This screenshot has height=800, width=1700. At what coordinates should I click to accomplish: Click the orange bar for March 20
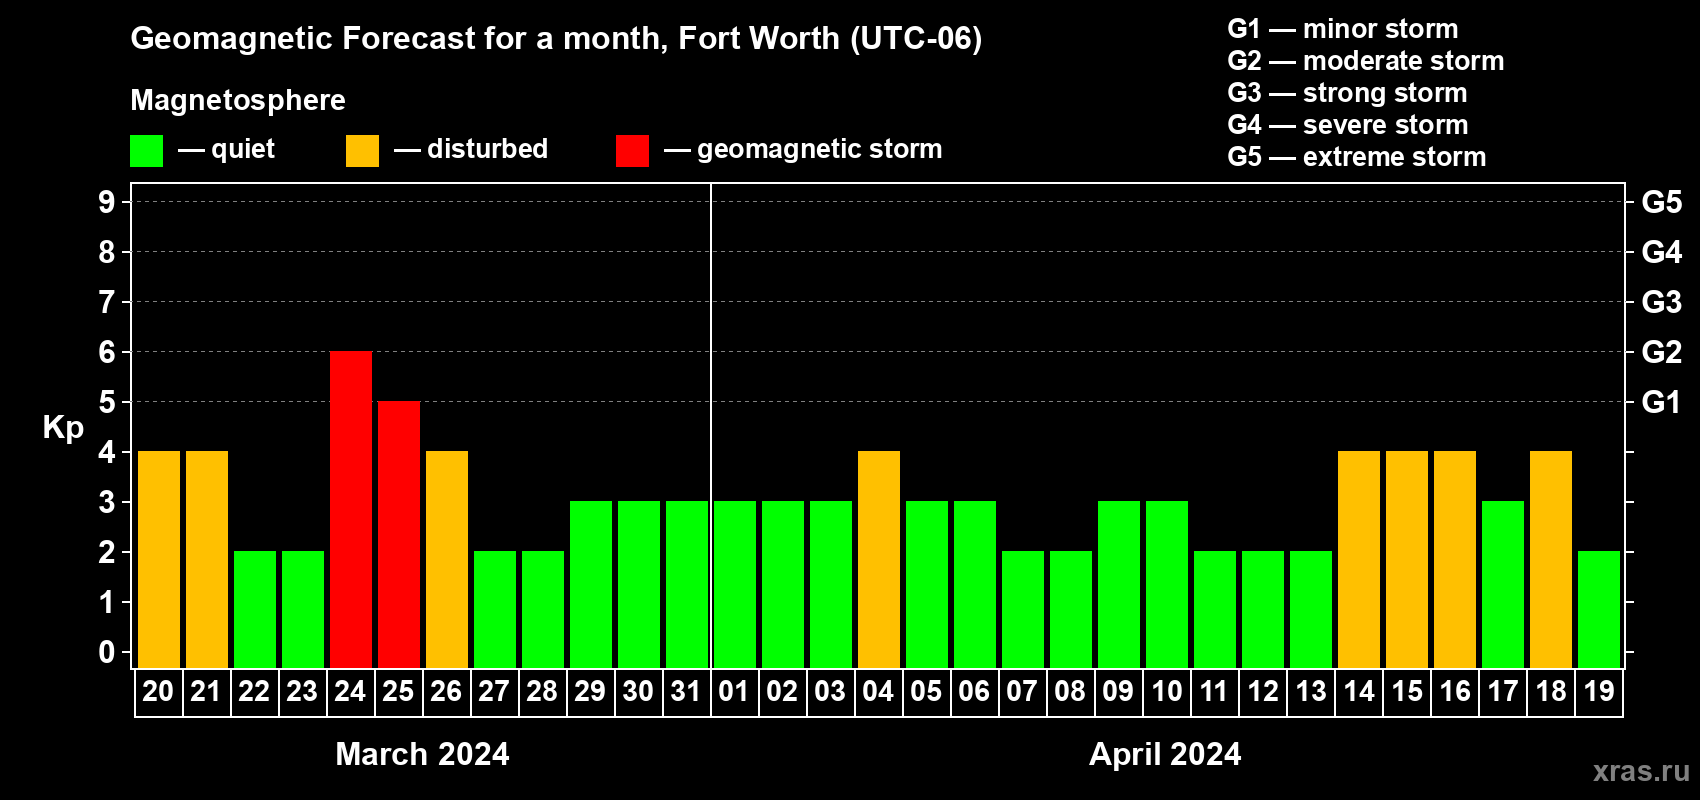pos(159,560)
